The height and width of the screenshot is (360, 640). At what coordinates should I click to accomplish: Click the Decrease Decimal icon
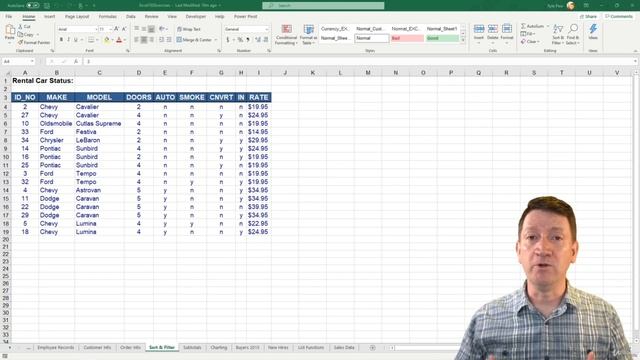(266, 40)
